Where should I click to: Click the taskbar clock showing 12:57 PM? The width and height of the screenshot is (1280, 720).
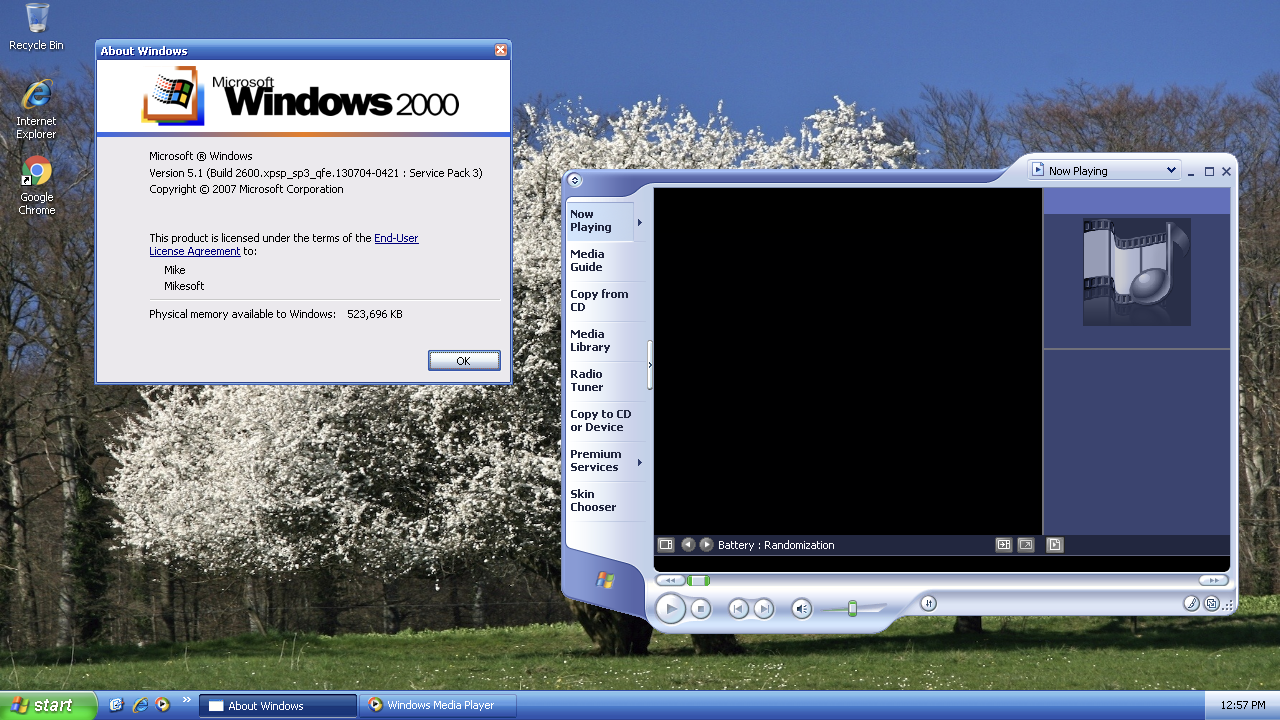(x=1243, y=706)
